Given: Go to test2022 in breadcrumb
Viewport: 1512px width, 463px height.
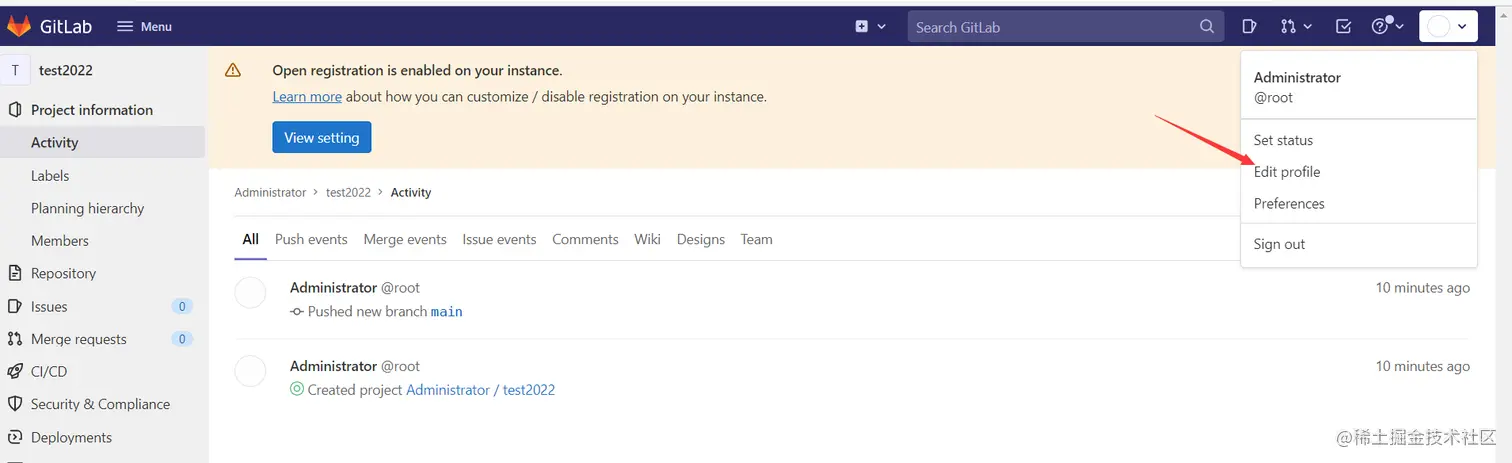Looking at the screenshot, I should tap(348, 192).
